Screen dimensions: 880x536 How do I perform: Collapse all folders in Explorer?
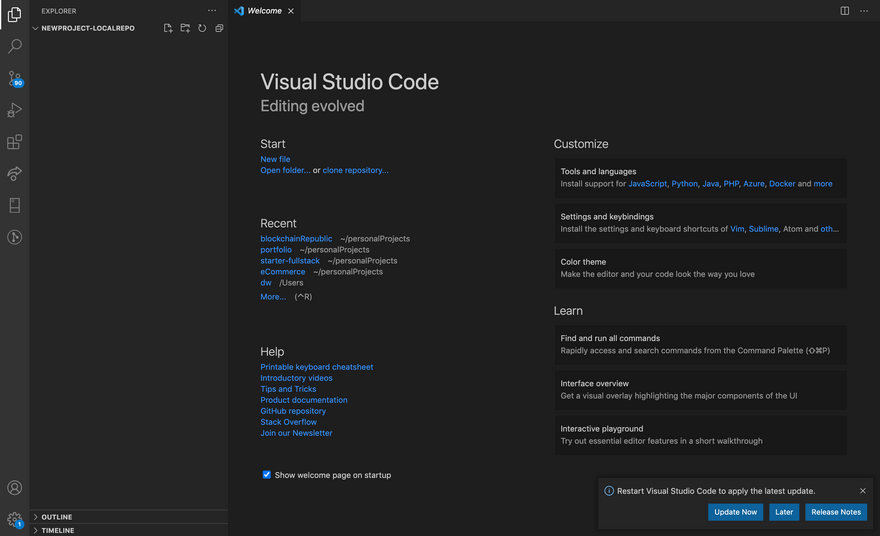219,28
